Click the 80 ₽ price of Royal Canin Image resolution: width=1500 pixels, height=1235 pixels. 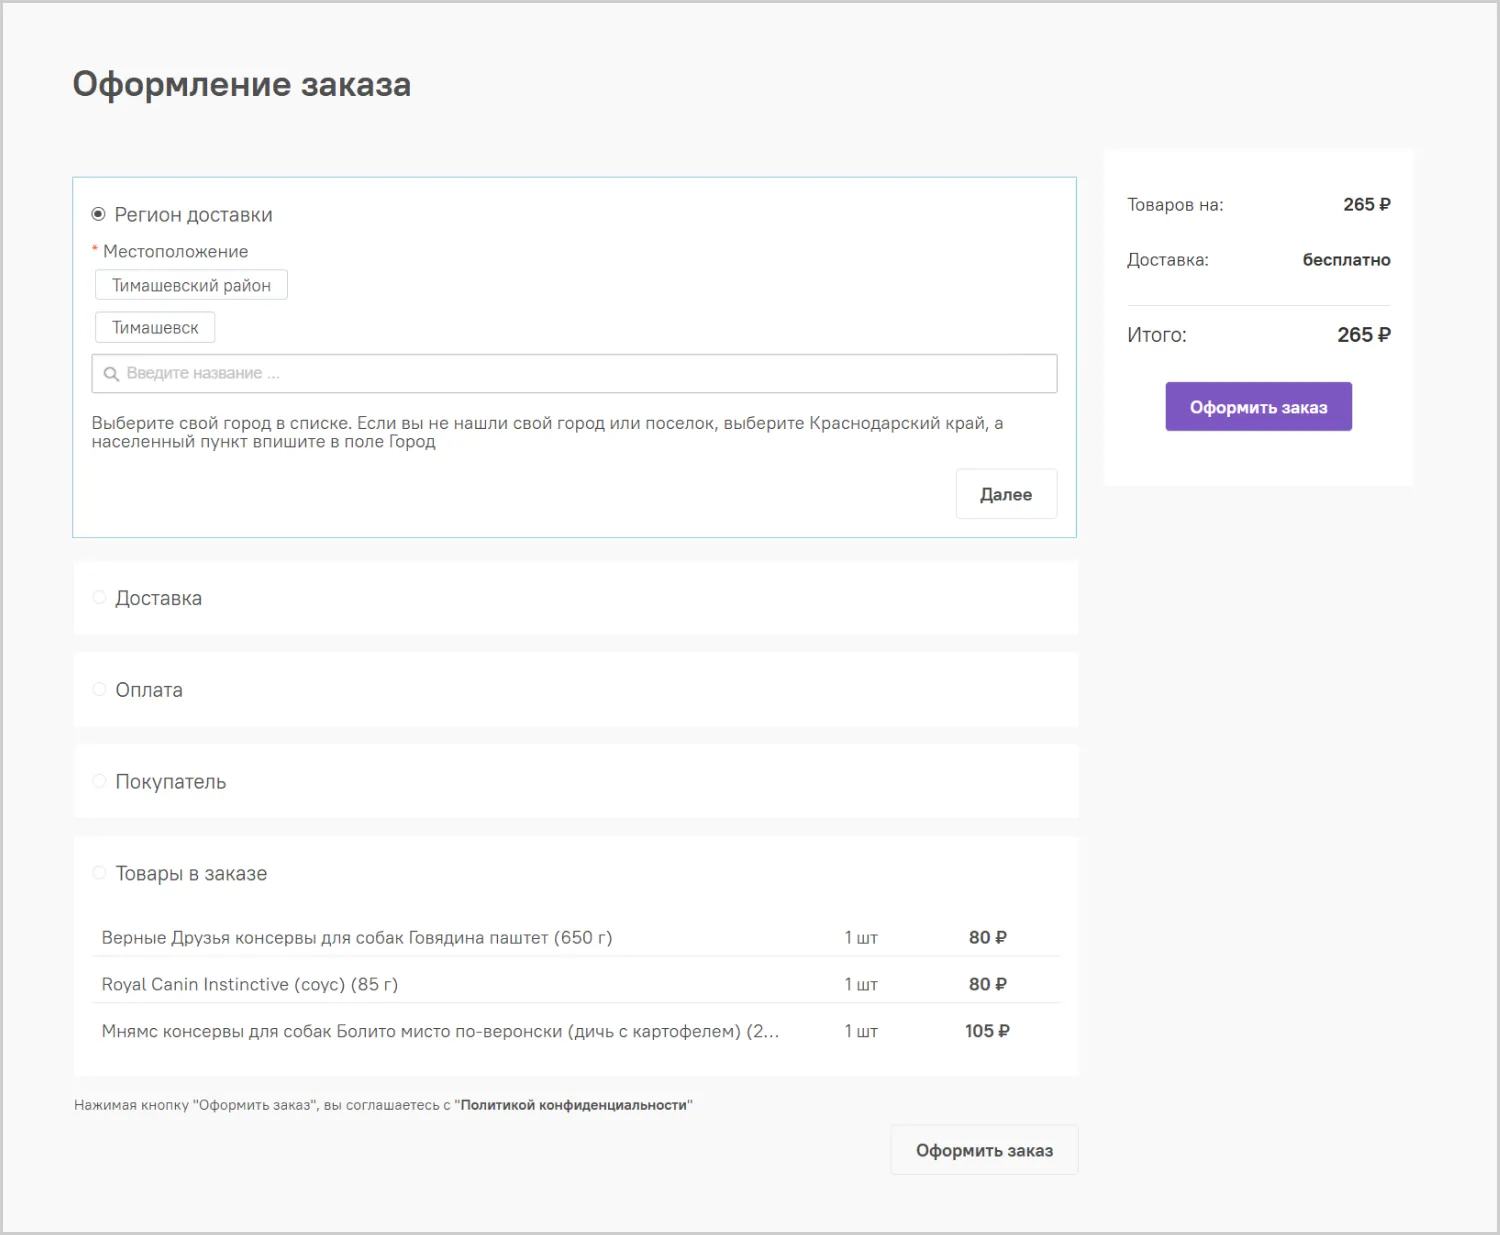click(x=987, y=984)
